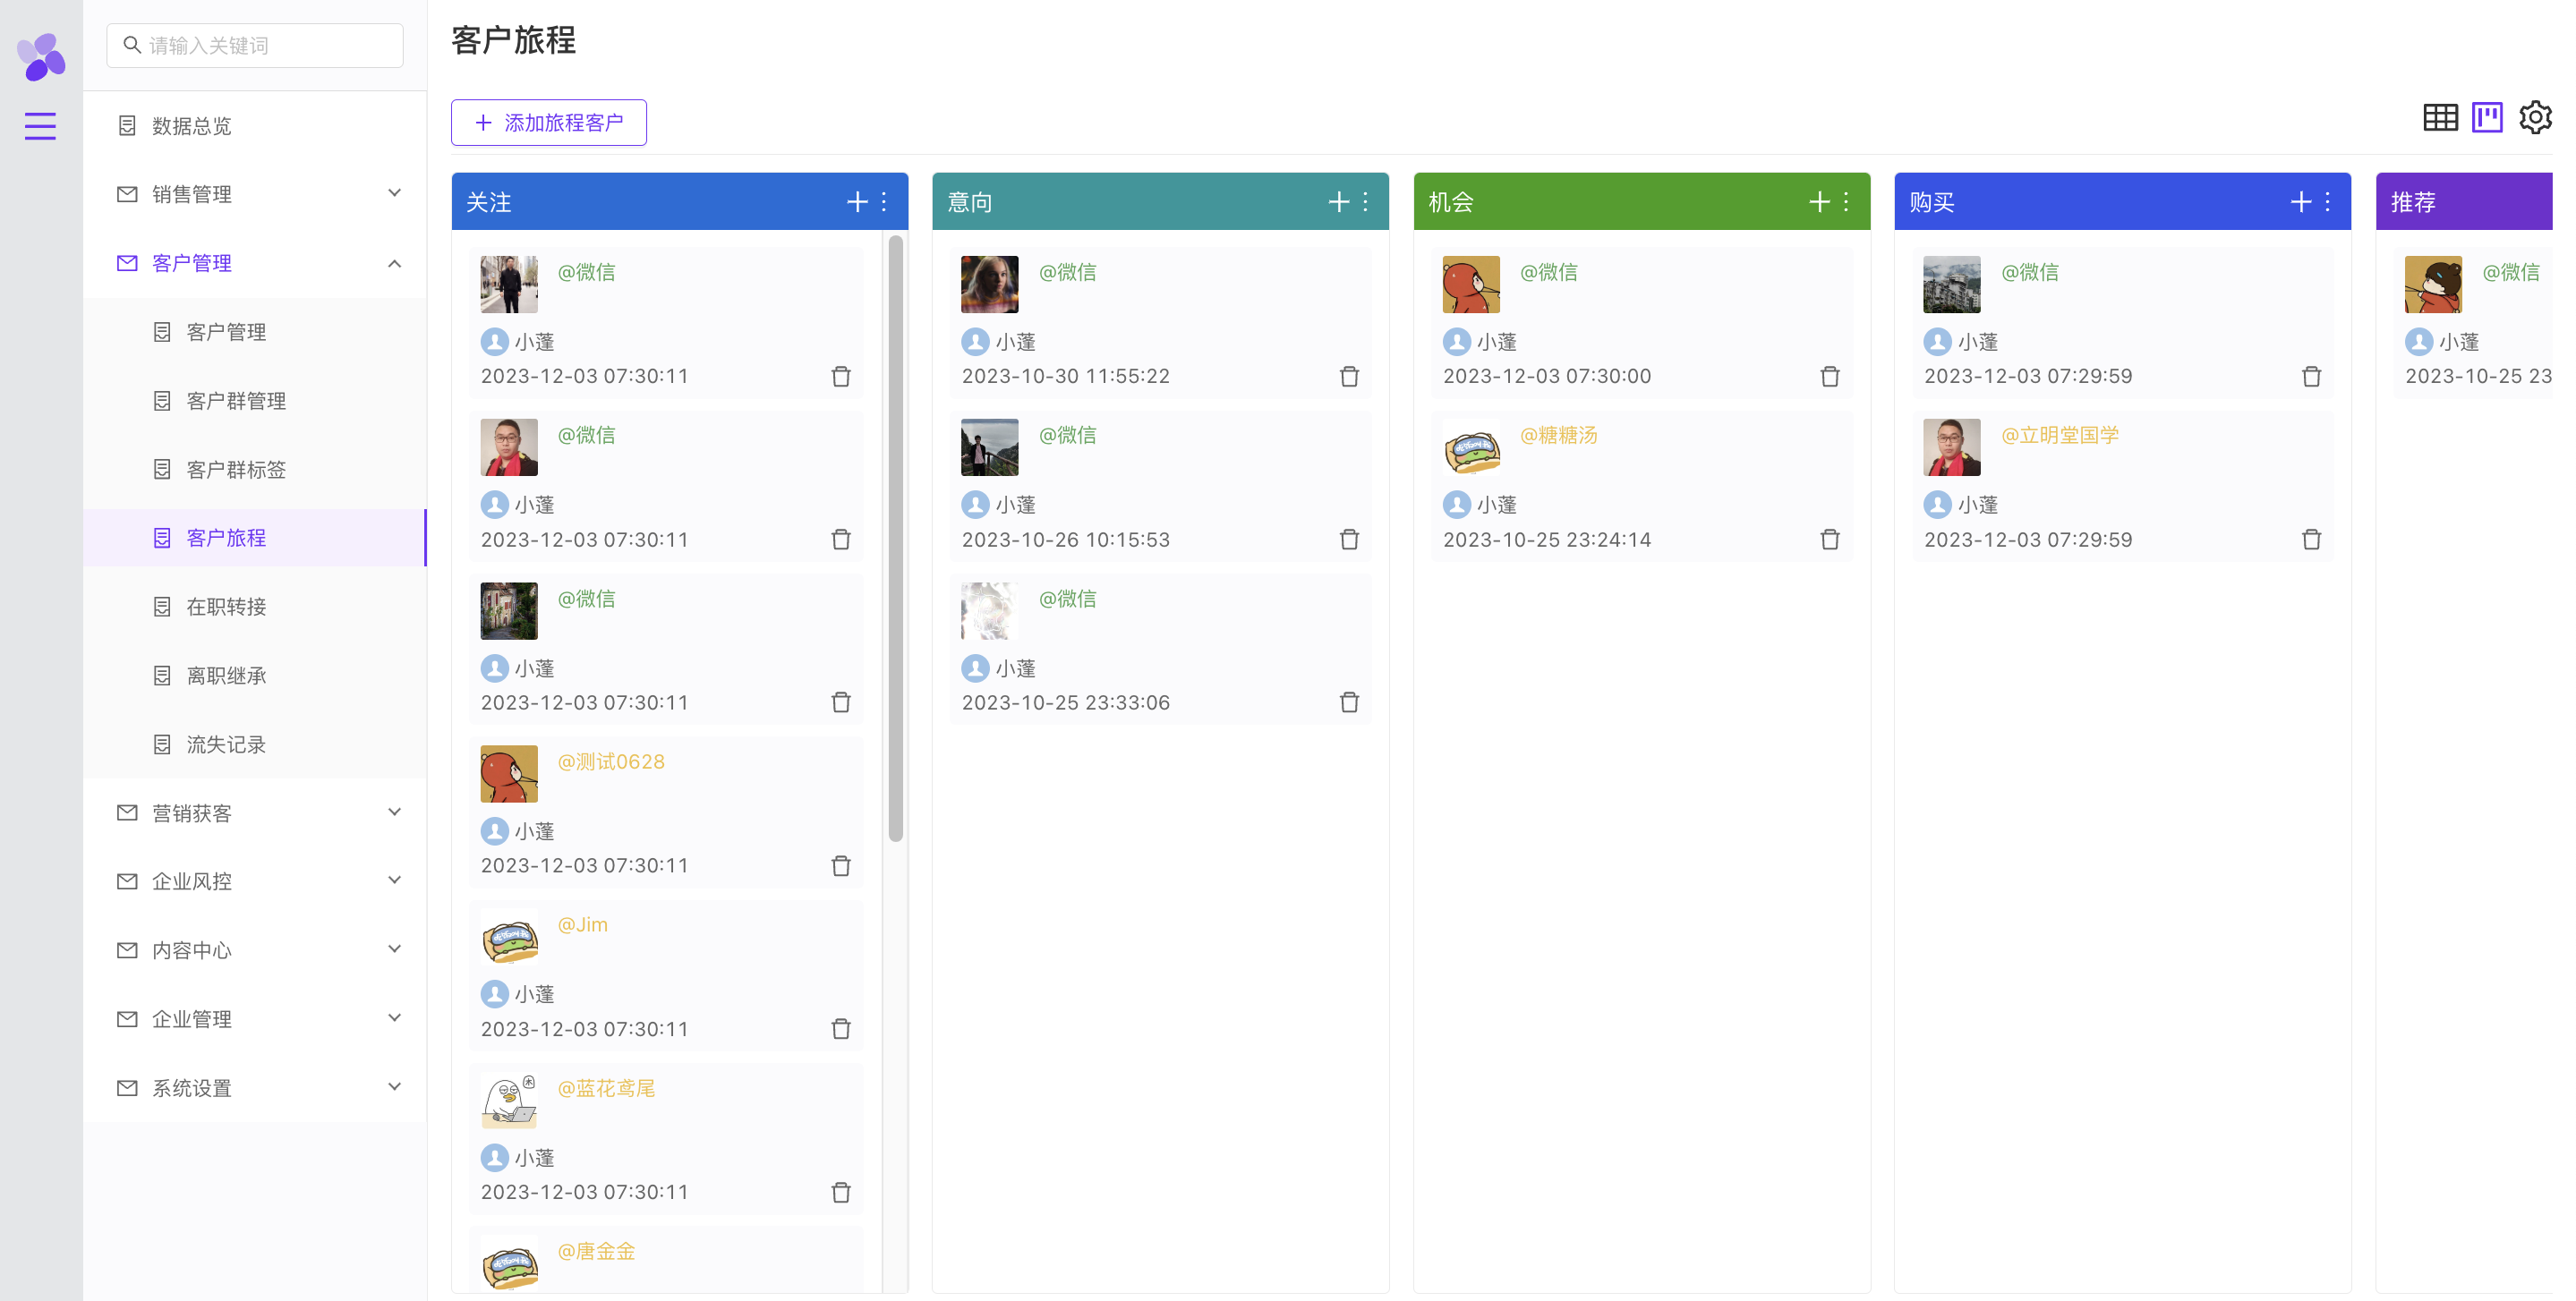Delete the @立明堂国学 card
2576x1301 pixels.
[x=2311, y=540]
